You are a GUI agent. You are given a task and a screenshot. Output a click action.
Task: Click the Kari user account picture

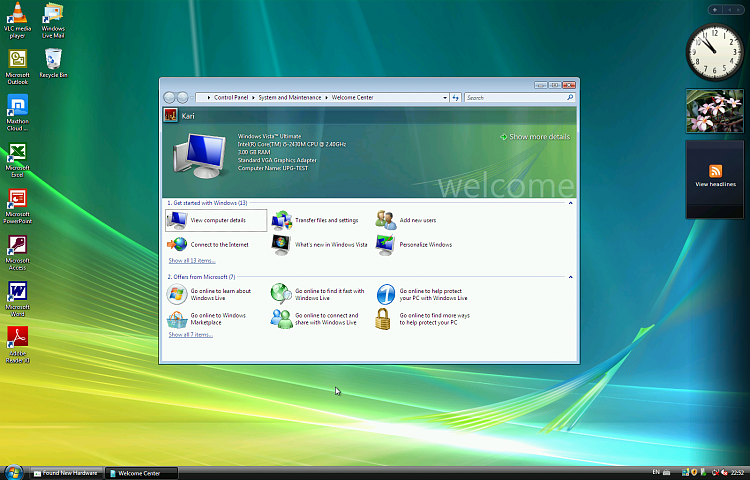click(x=170, y=115)
